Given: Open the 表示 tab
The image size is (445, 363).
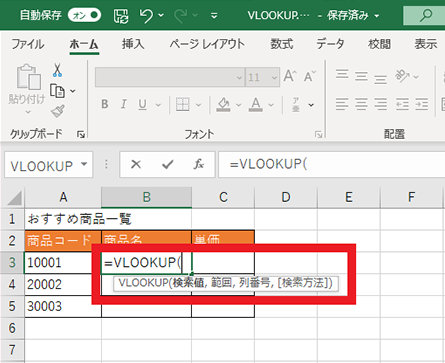Looking at the screenshot, I should click(426, 44).
